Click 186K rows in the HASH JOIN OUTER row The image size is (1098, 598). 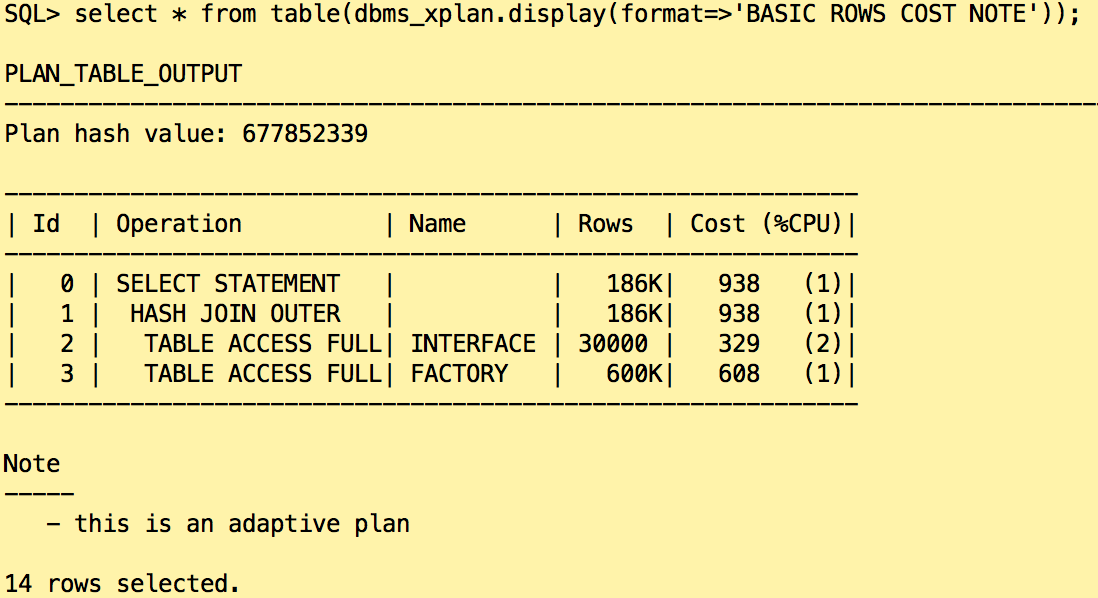click(x=634, y=314)
